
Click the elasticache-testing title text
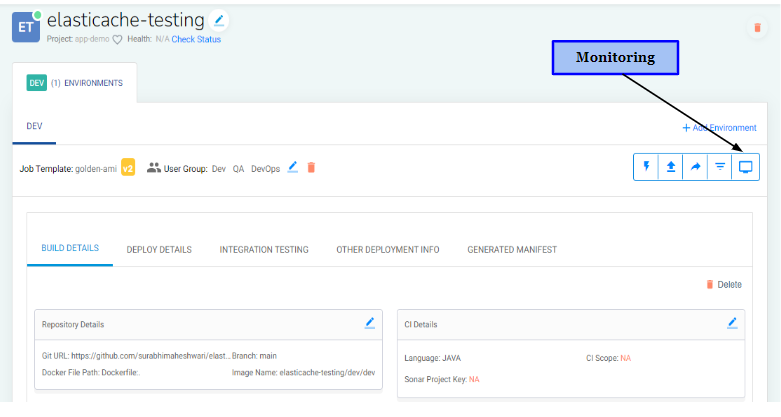point(126,20)
